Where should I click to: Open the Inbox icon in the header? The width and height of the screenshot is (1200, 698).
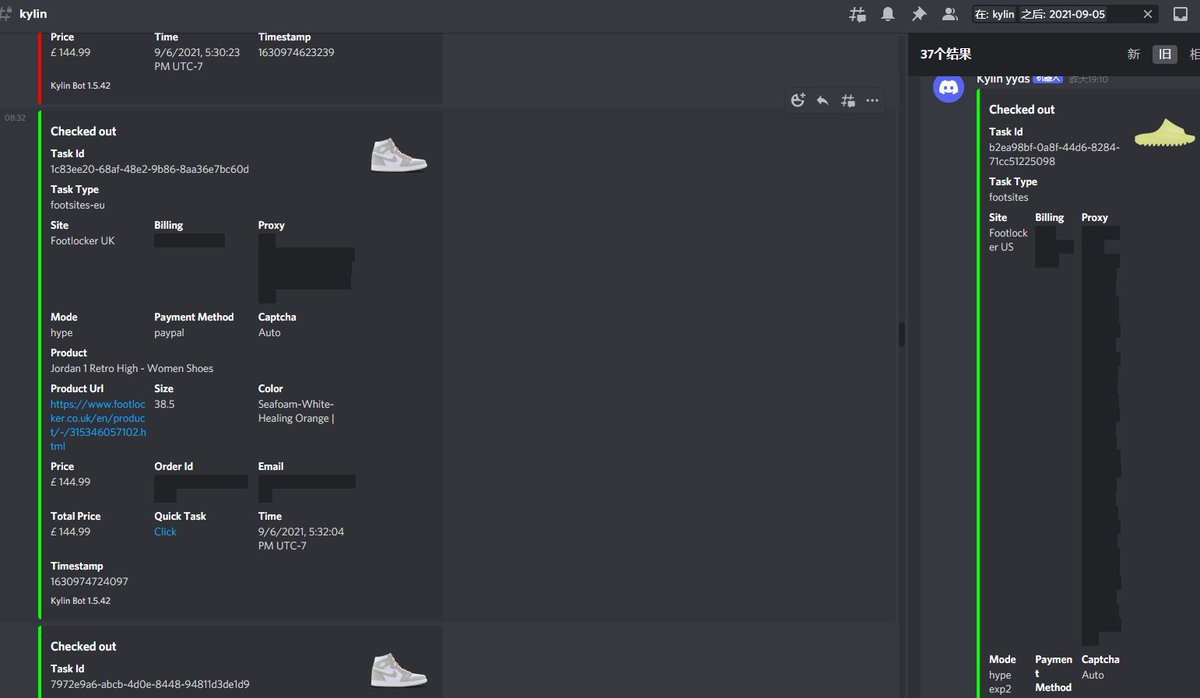(x=1180, y=14)
